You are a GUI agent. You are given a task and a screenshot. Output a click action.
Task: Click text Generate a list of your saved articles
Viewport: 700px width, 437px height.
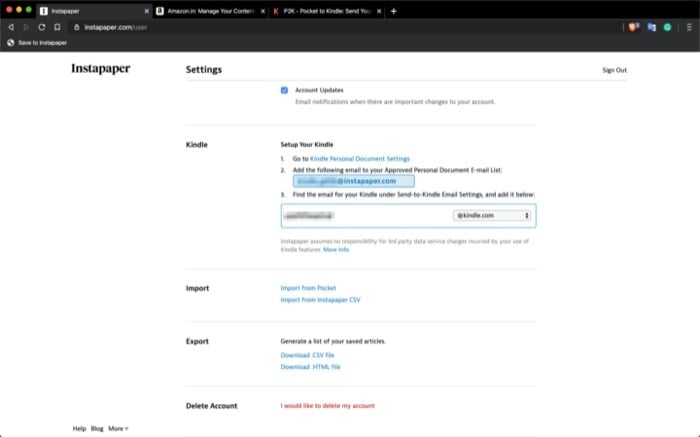[x=333, y=341]
